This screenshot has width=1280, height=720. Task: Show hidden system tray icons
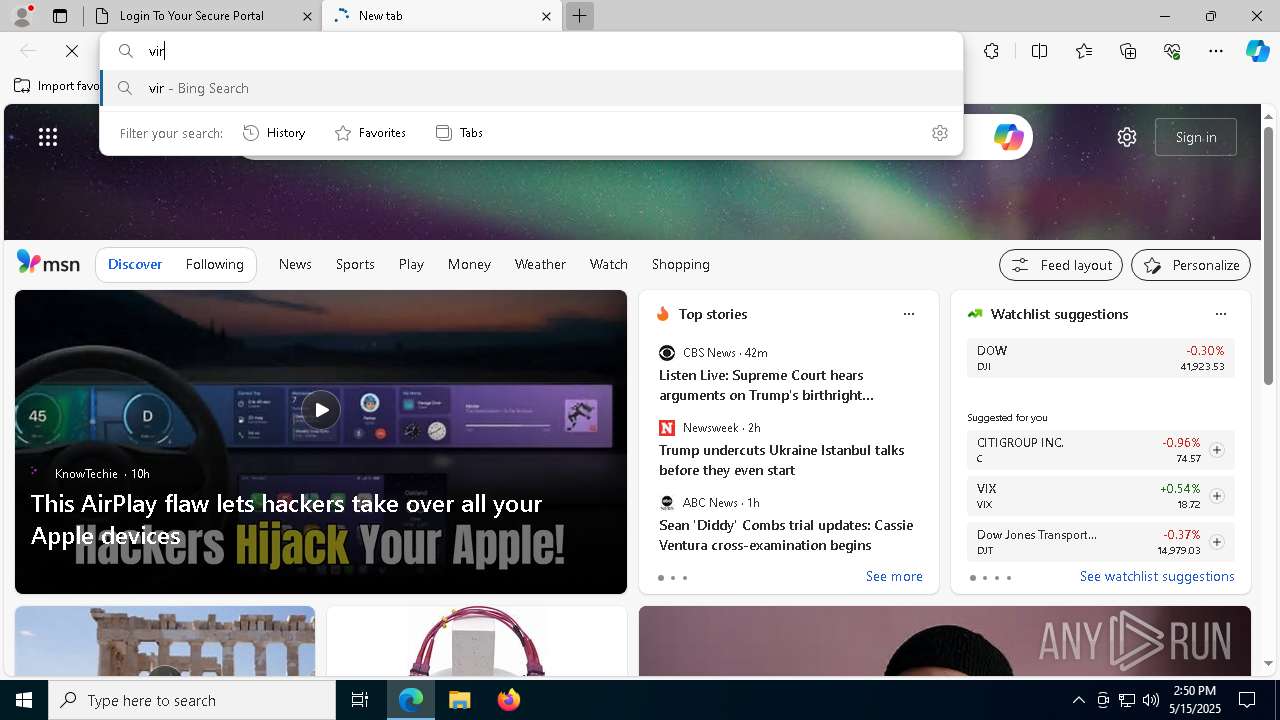point(1078,700)
